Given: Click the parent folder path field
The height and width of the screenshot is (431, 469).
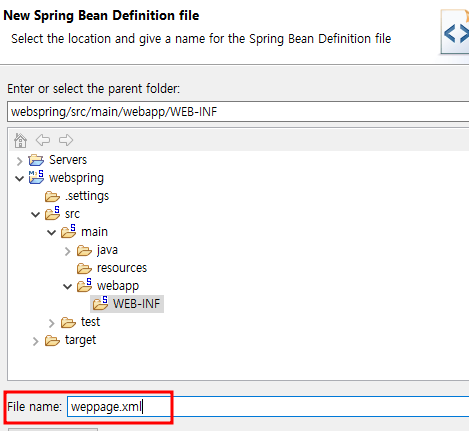Looking at the screenshot, I should point(238,112).
